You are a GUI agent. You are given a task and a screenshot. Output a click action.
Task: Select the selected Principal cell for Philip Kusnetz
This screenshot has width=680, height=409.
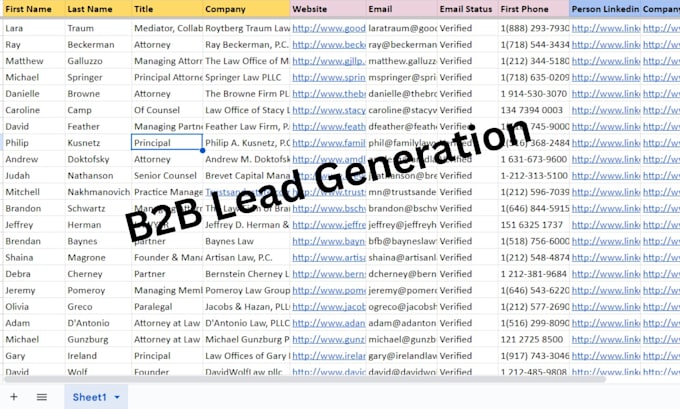tap(167, 143)
